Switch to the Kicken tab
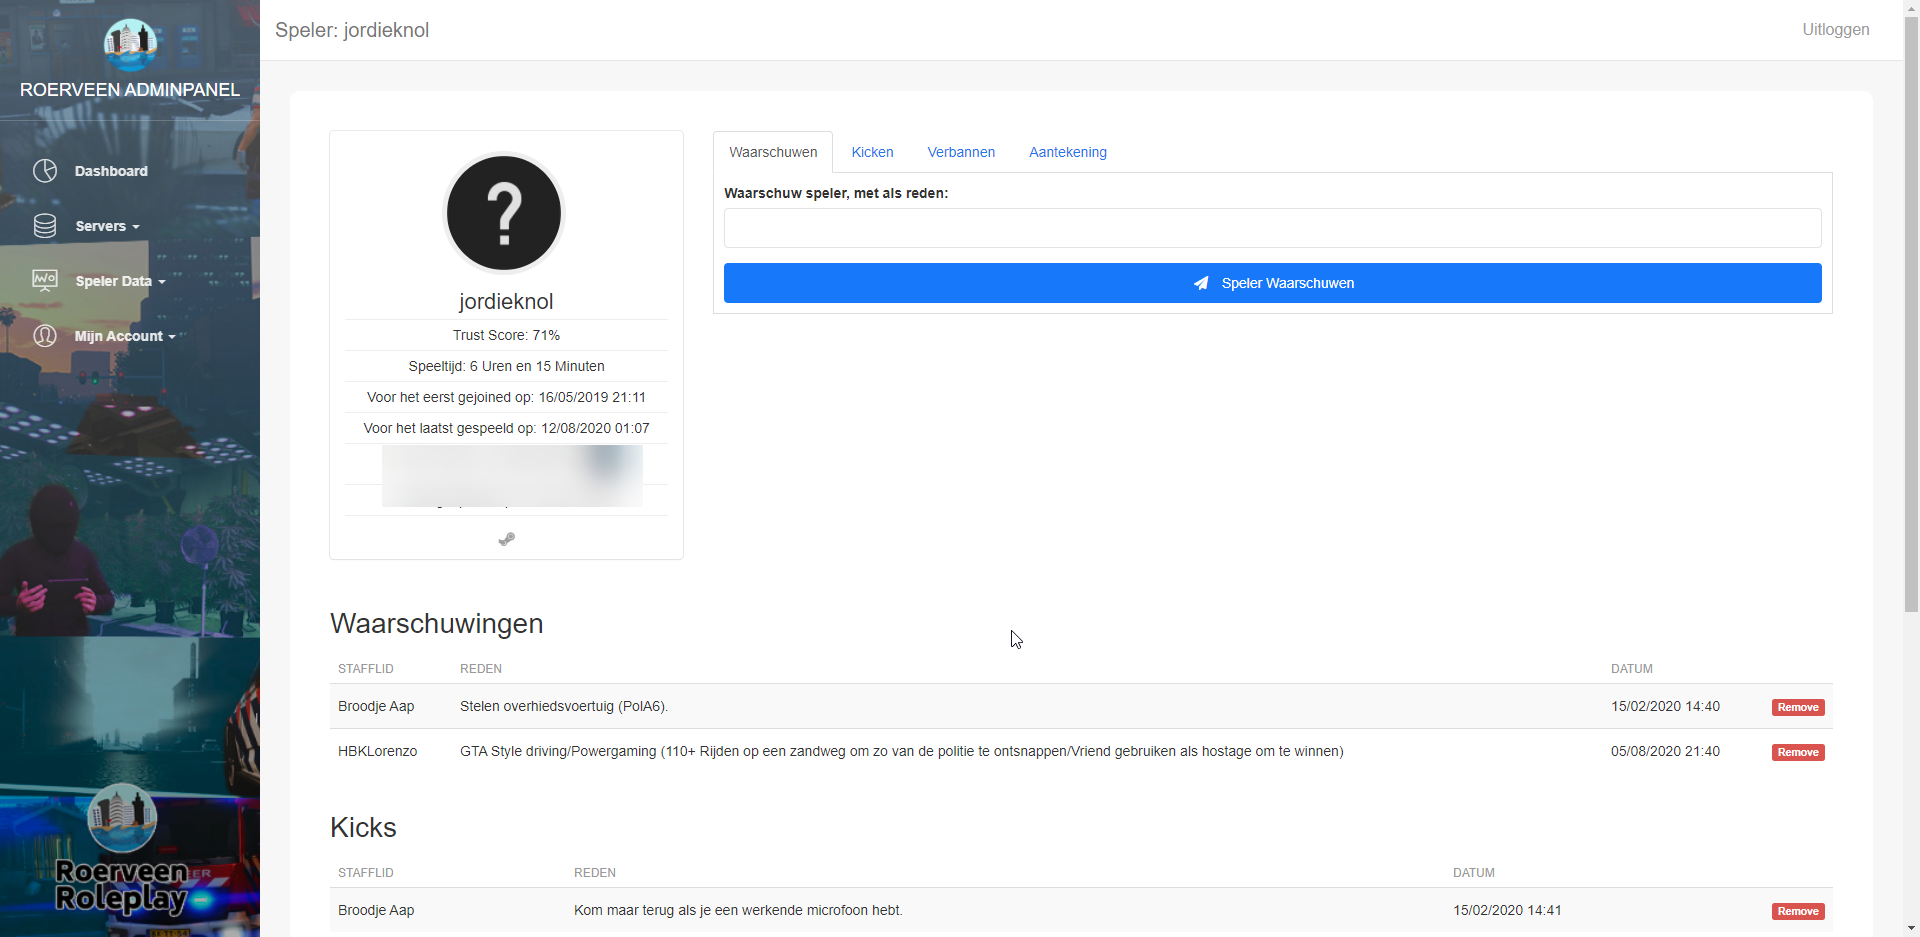Image resolution: width=1920 pixels, height=937 pixels. pos(872,152)
